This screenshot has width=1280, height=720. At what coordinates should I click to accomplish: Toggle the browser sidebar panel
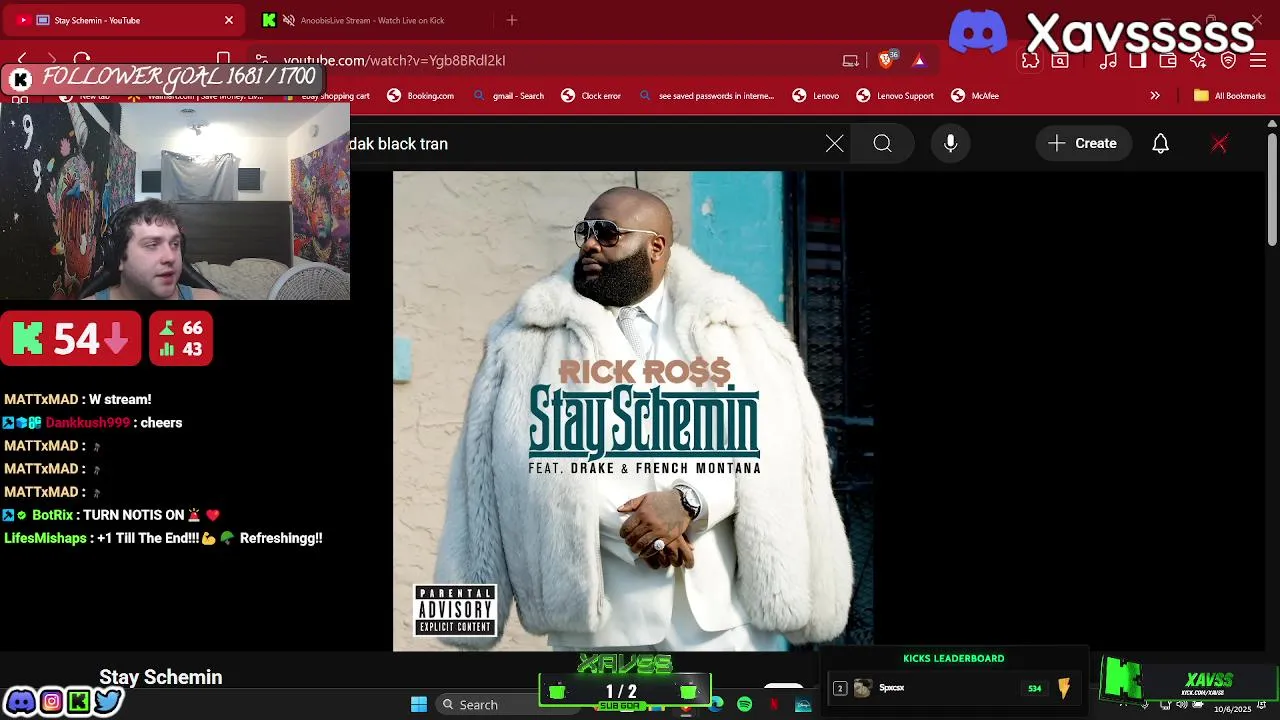tap(1138, 60)
